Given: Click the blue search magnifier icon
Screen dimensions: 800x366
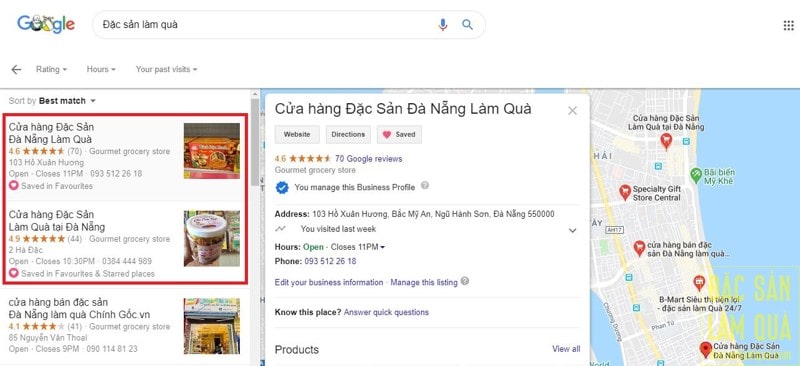Looking at the screenshot, I should click(x=467, y=25).
